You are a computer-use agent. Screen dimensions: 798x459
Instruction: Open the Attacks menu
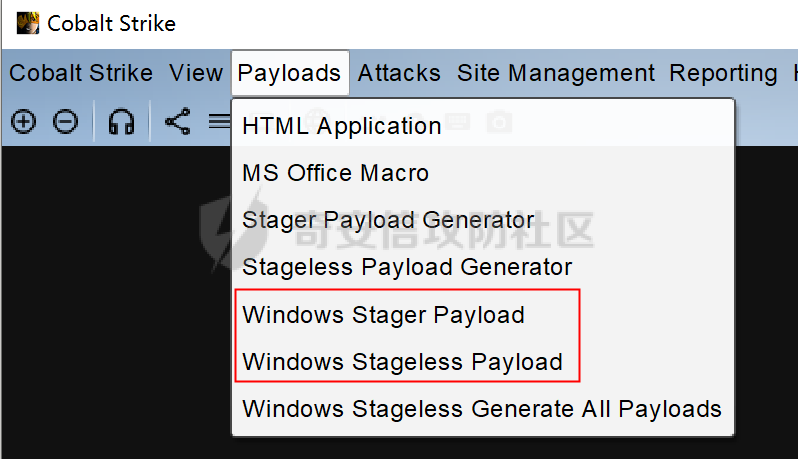click(x=399, y=73)
